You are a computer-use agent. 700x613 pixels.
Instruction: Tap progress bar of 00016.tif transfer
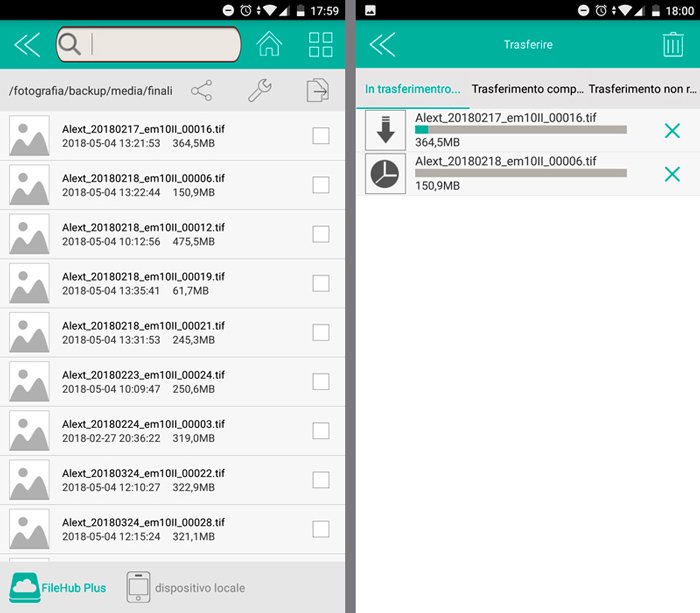tap(521, 129)
